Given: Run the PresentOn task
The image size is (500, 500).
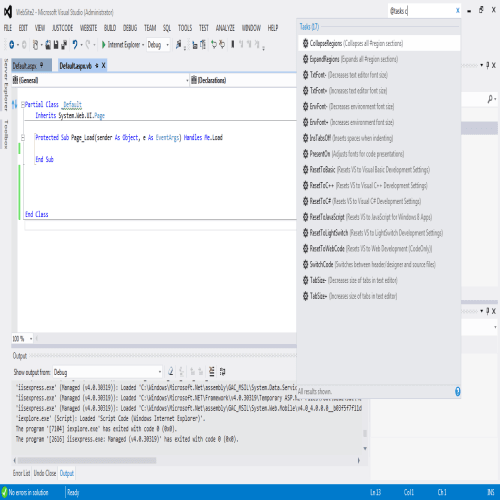Looking at the screenshot, I should [x=379, y=154].
